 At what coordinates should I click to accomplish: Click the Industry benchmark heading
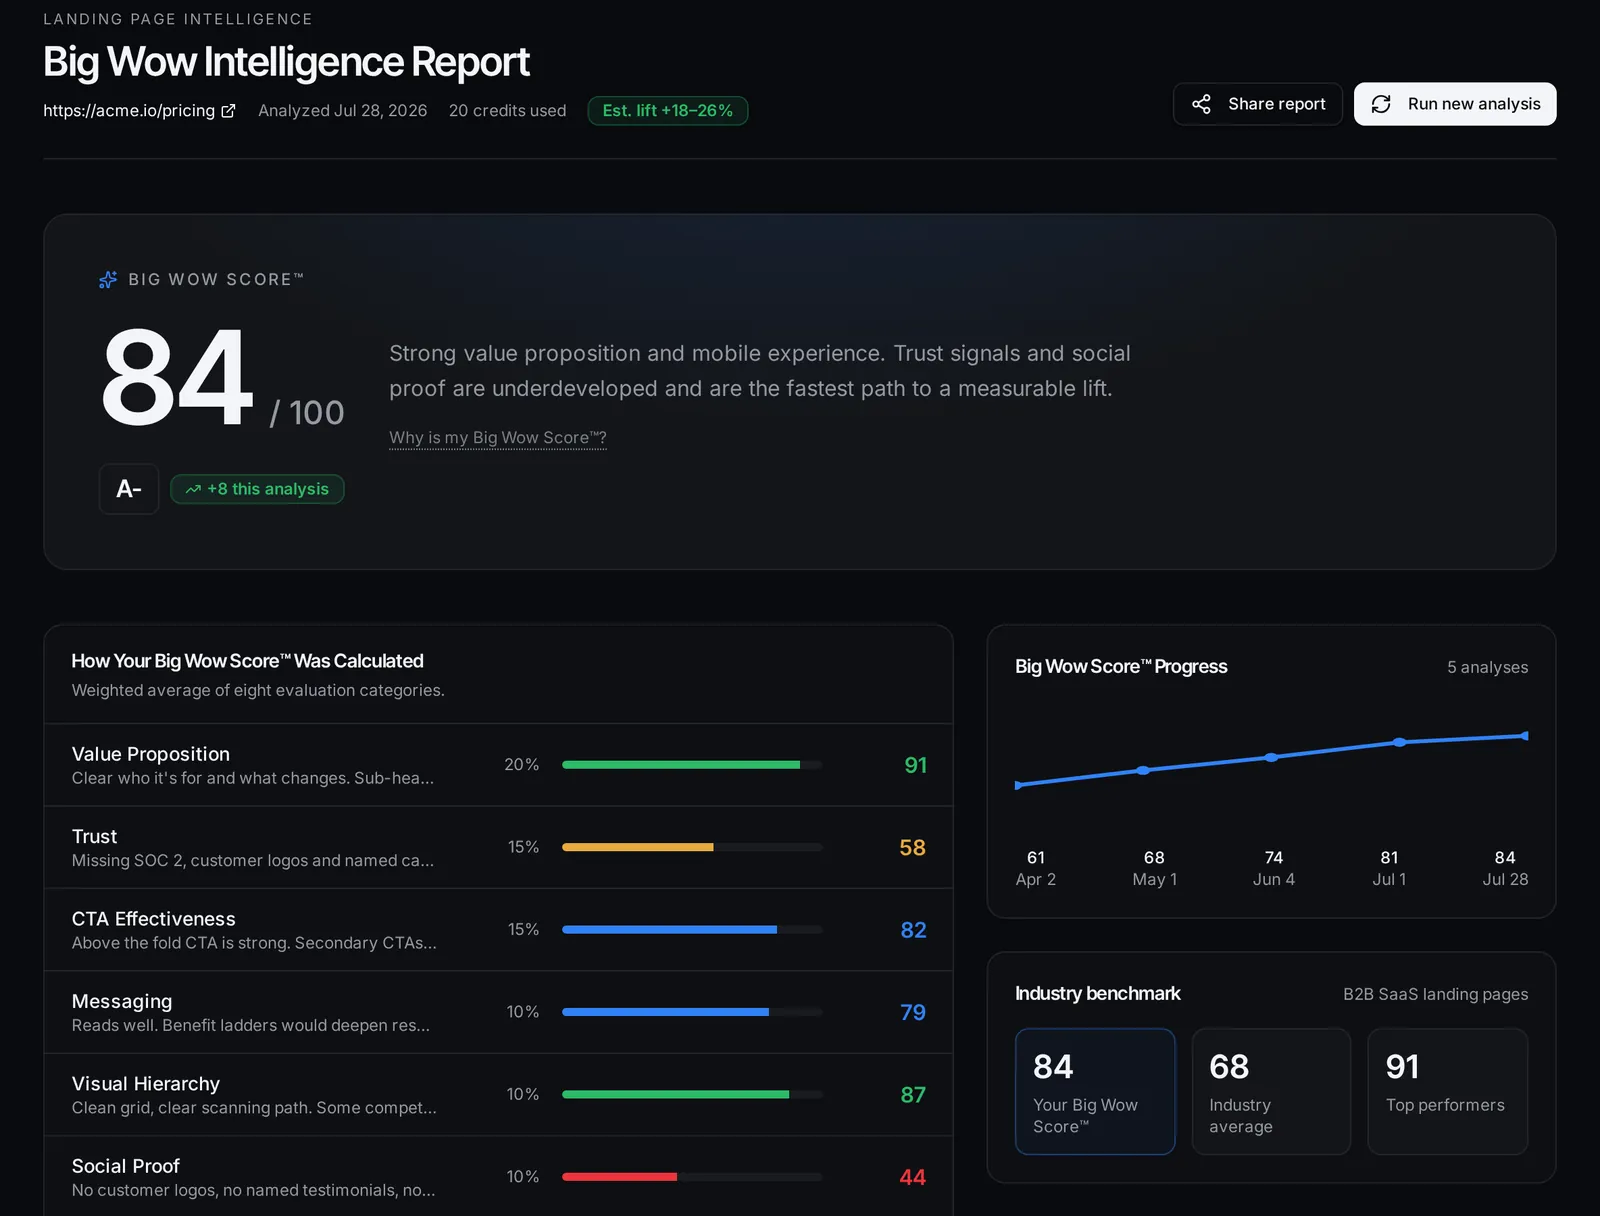click(x=1098, y=994)
